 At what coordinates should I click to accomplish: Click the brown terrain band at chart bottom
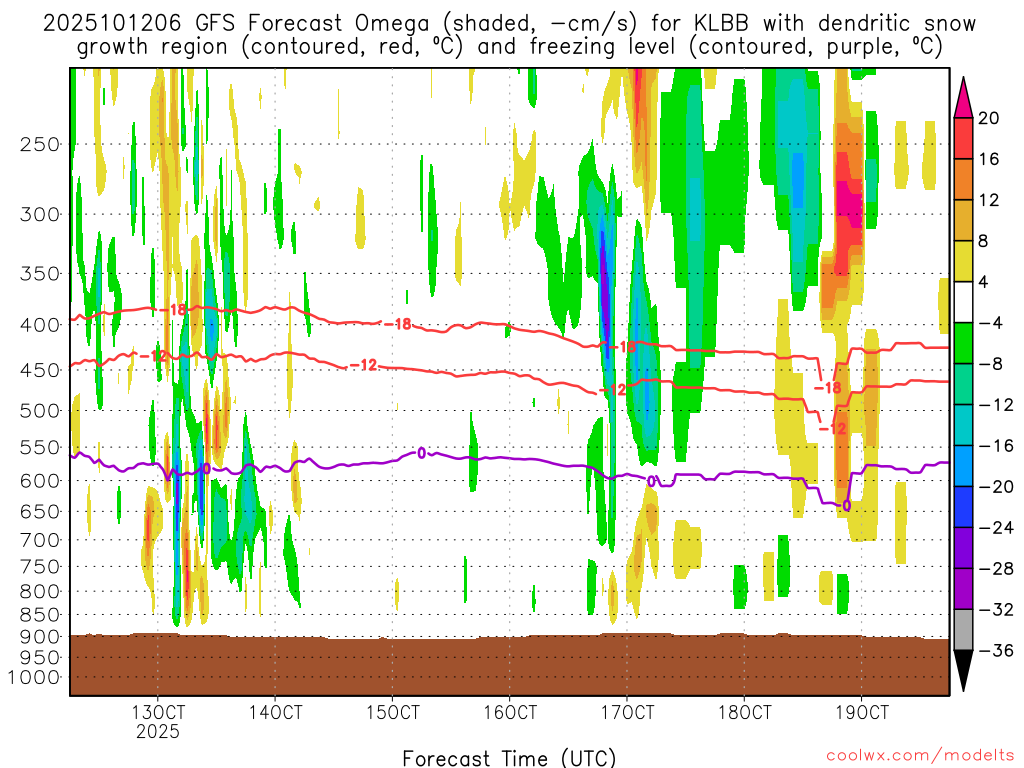tap(509, 665)
